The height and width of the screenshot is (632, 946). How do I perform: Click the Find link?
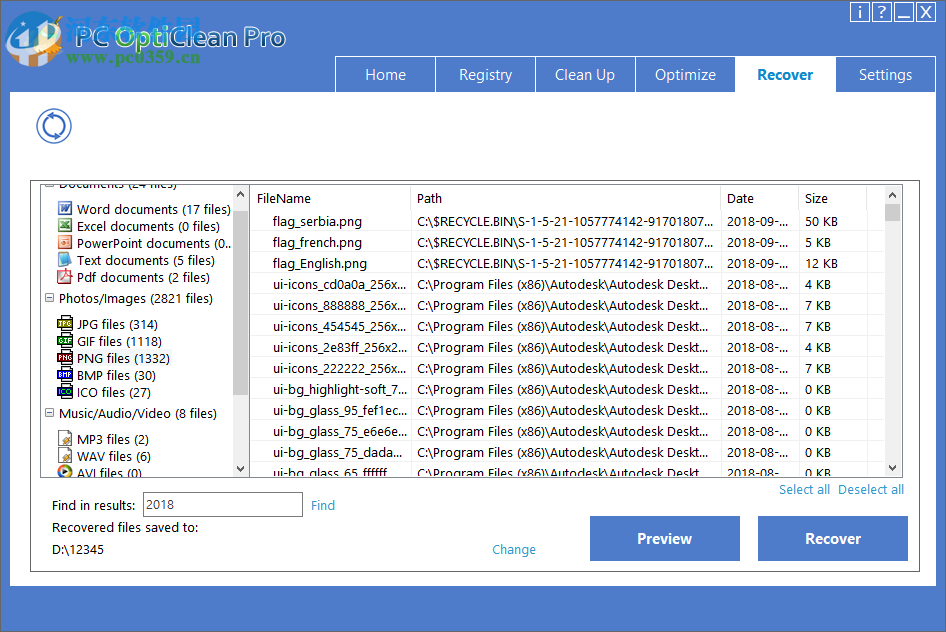(x=323, y=505)
